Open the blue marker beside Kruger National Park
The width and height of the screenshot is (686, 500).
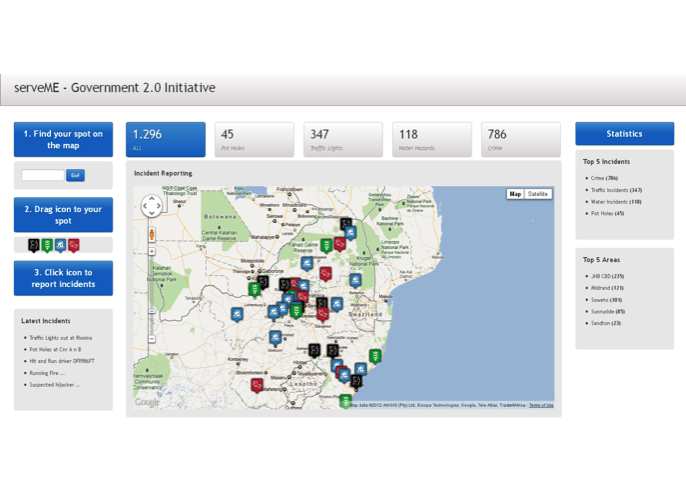(x=355, y=280)
